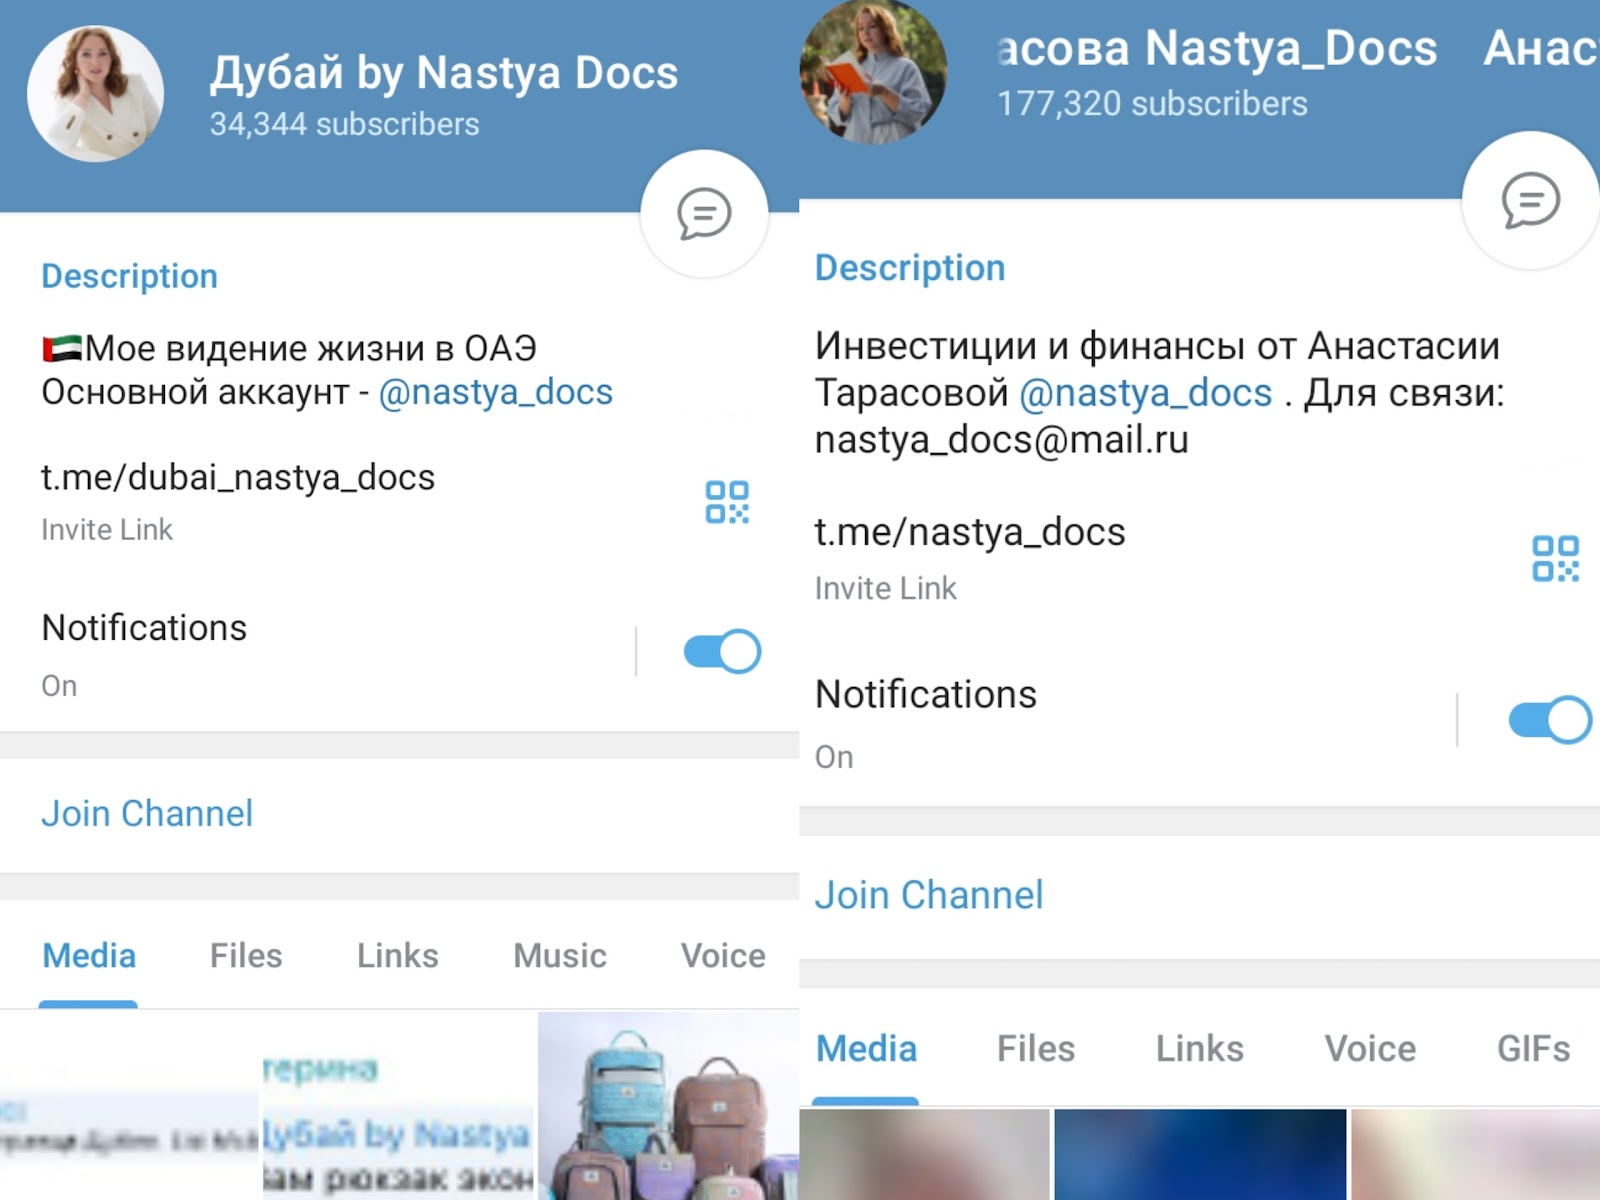Open Music tab in Дубай channel
The height and width of the screenshot is (1200, 1600).
coord(560,956)
